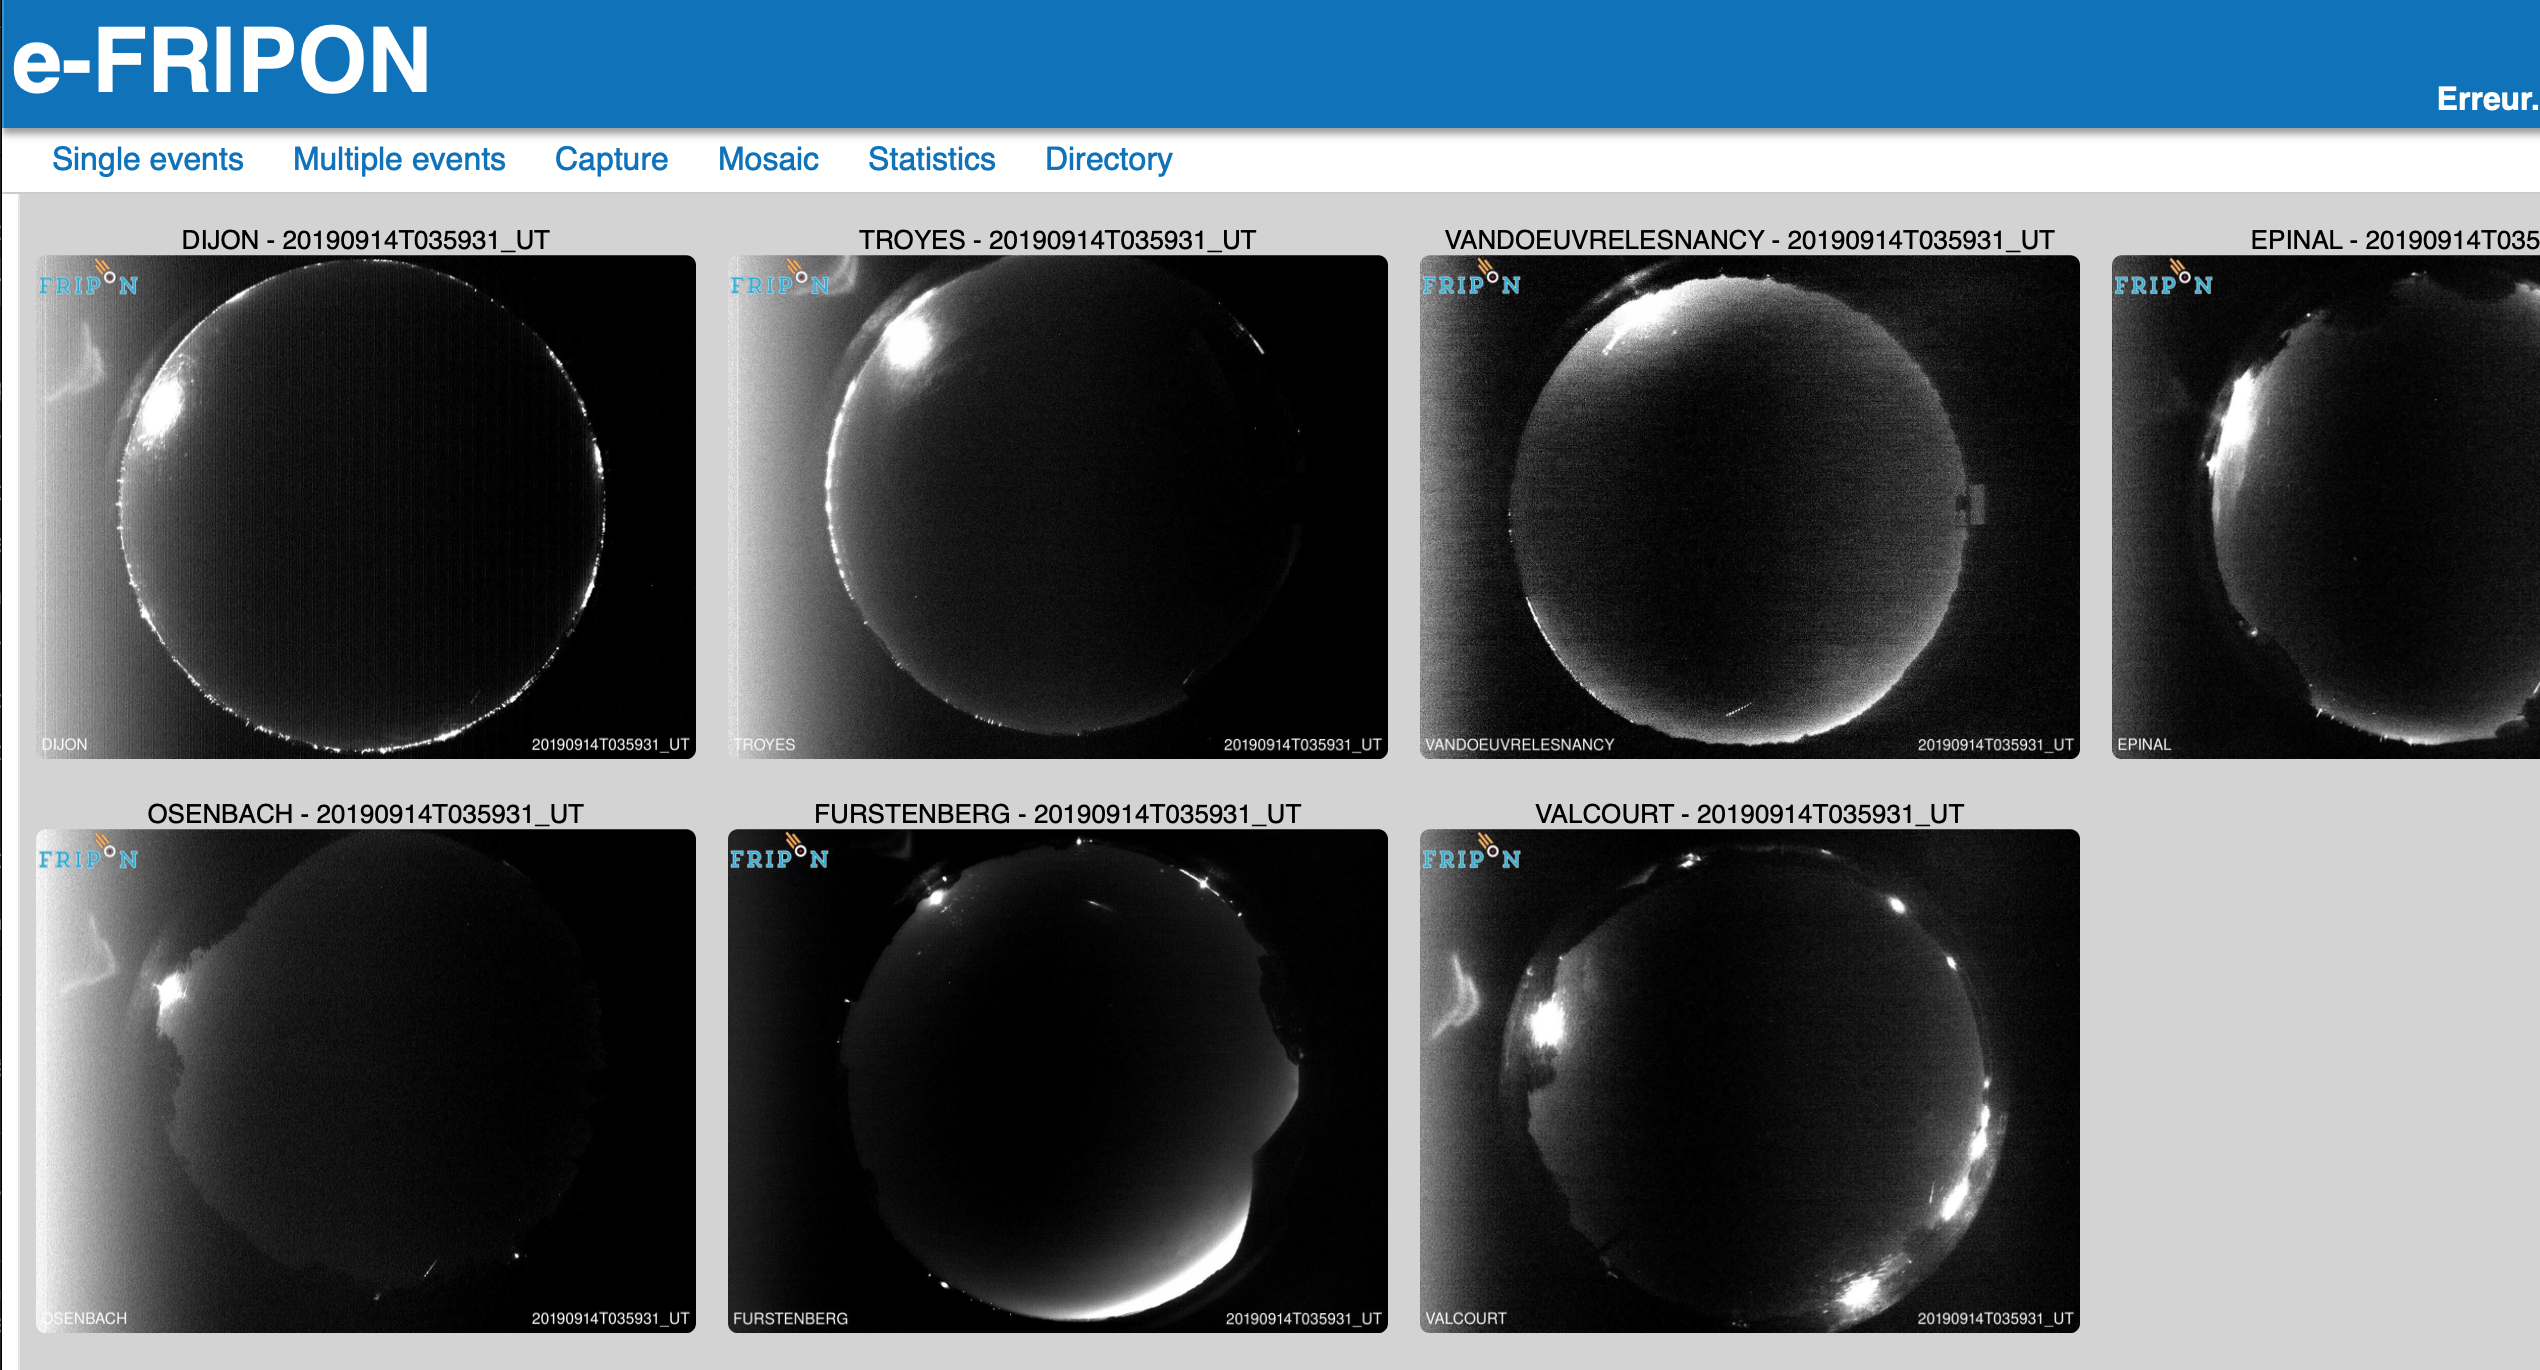Open the Directory page
The height and width of the screenshot is (1370, 2540).
coord(1108,159)
